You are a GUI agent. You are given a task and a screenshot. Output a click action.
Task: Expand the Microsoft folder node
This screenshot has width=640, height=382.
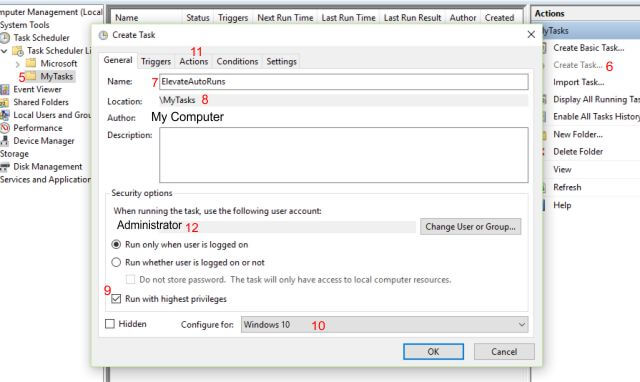pyautogui.click(x=18, y=64)
